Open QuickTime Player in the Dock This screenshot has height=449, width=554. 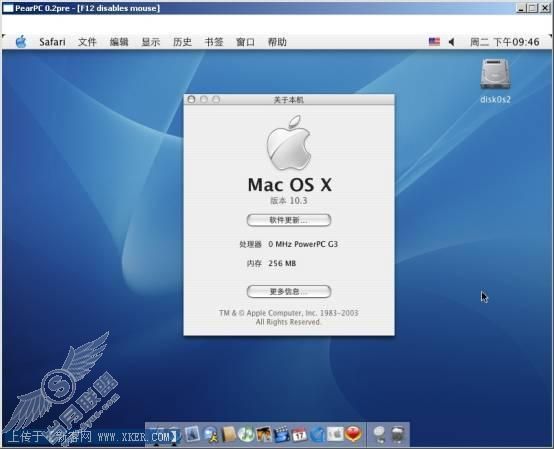point(317,435)
